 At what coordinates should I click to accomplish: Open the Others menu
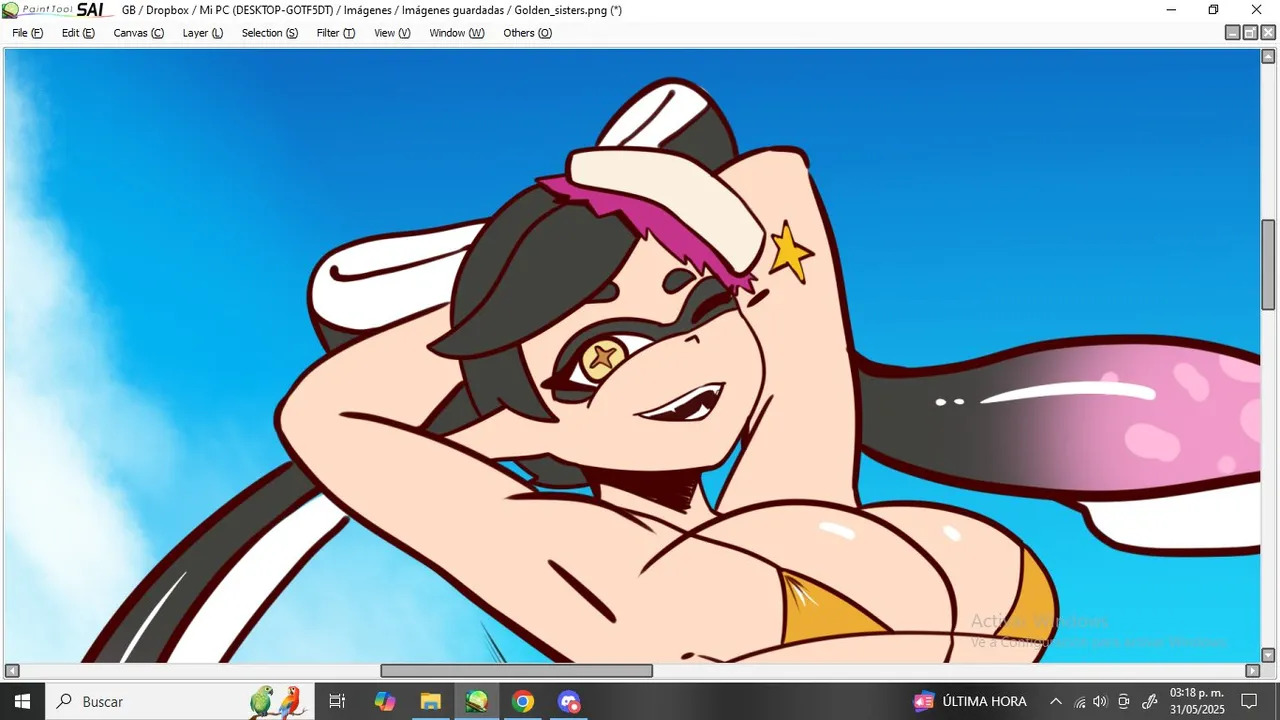pyautogui.click(x=527, y=33)
